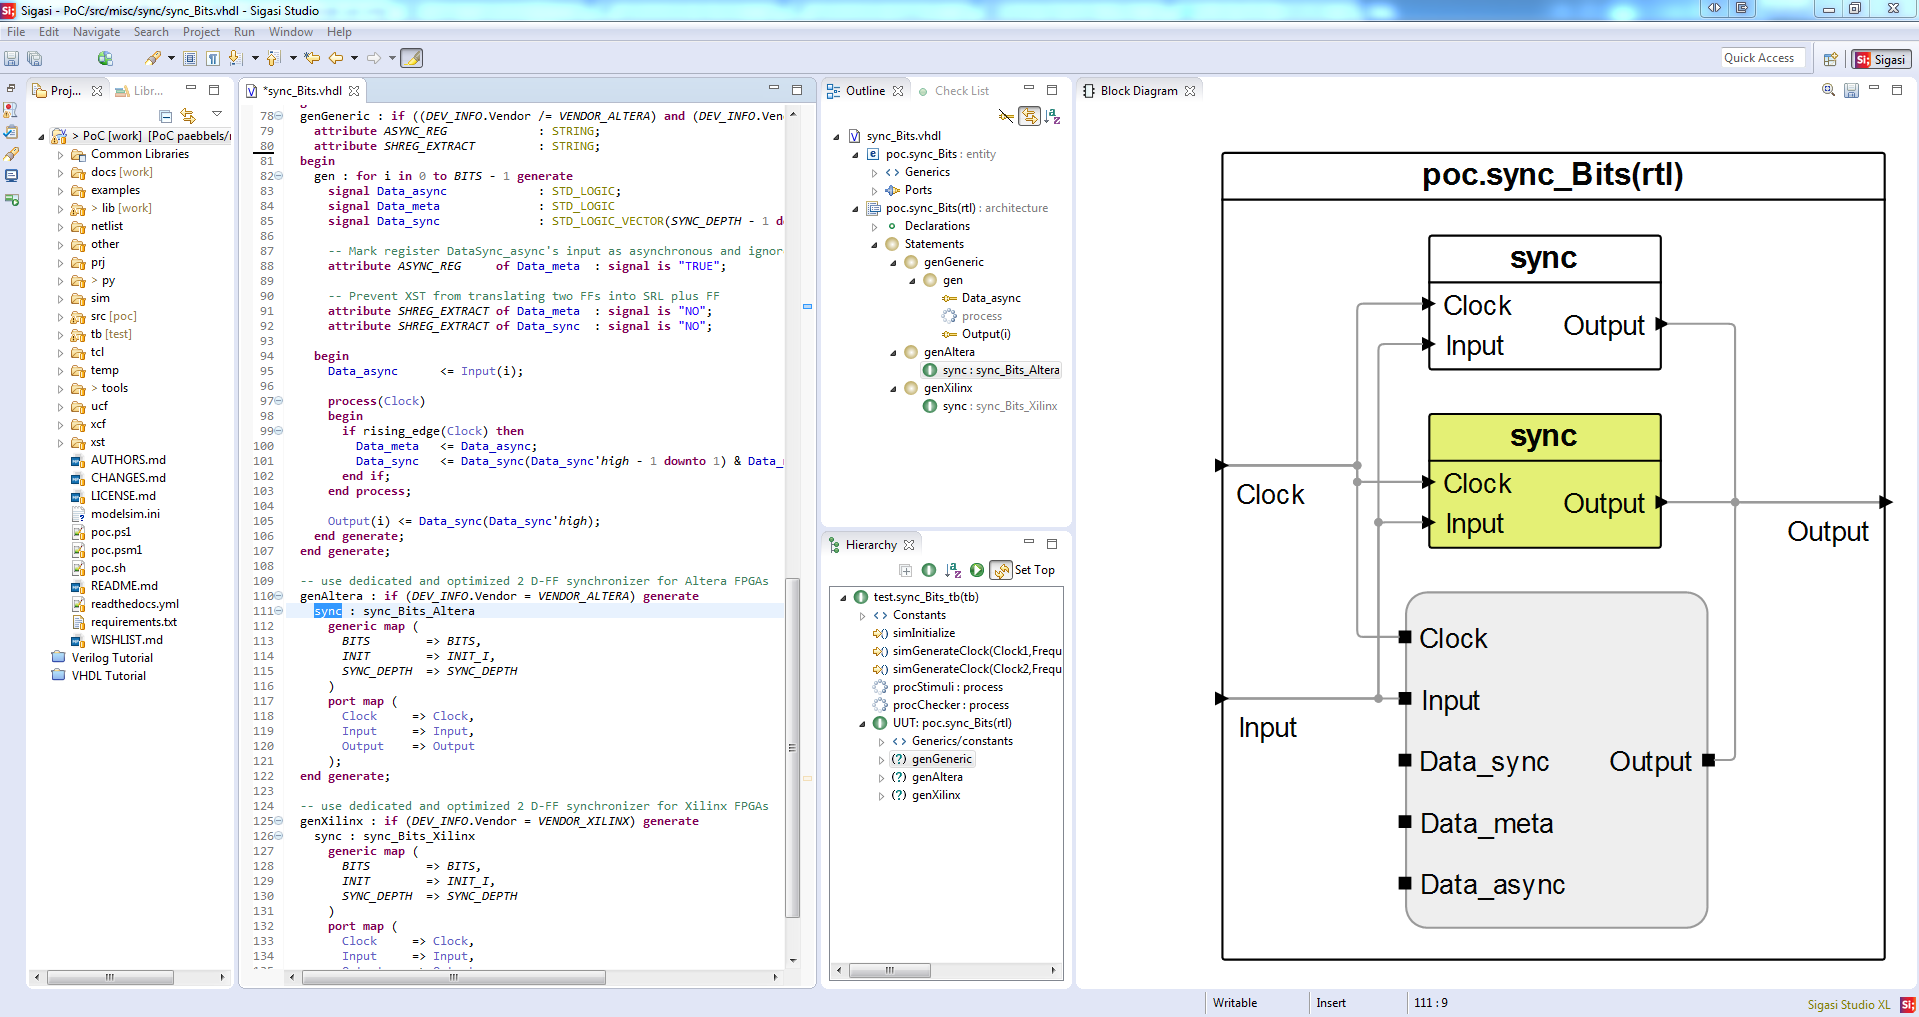This screenshot has width=1919, height=1017.
Task: Click the editor vertical scrollbar thumb
Action: pyautogui.click(x=793, y=747)
